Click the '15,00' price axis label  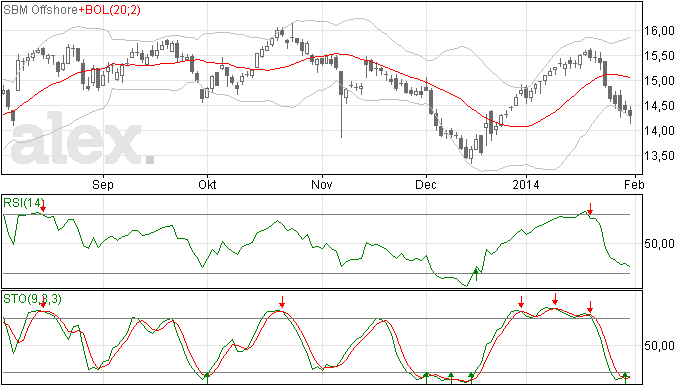[659, 81]
